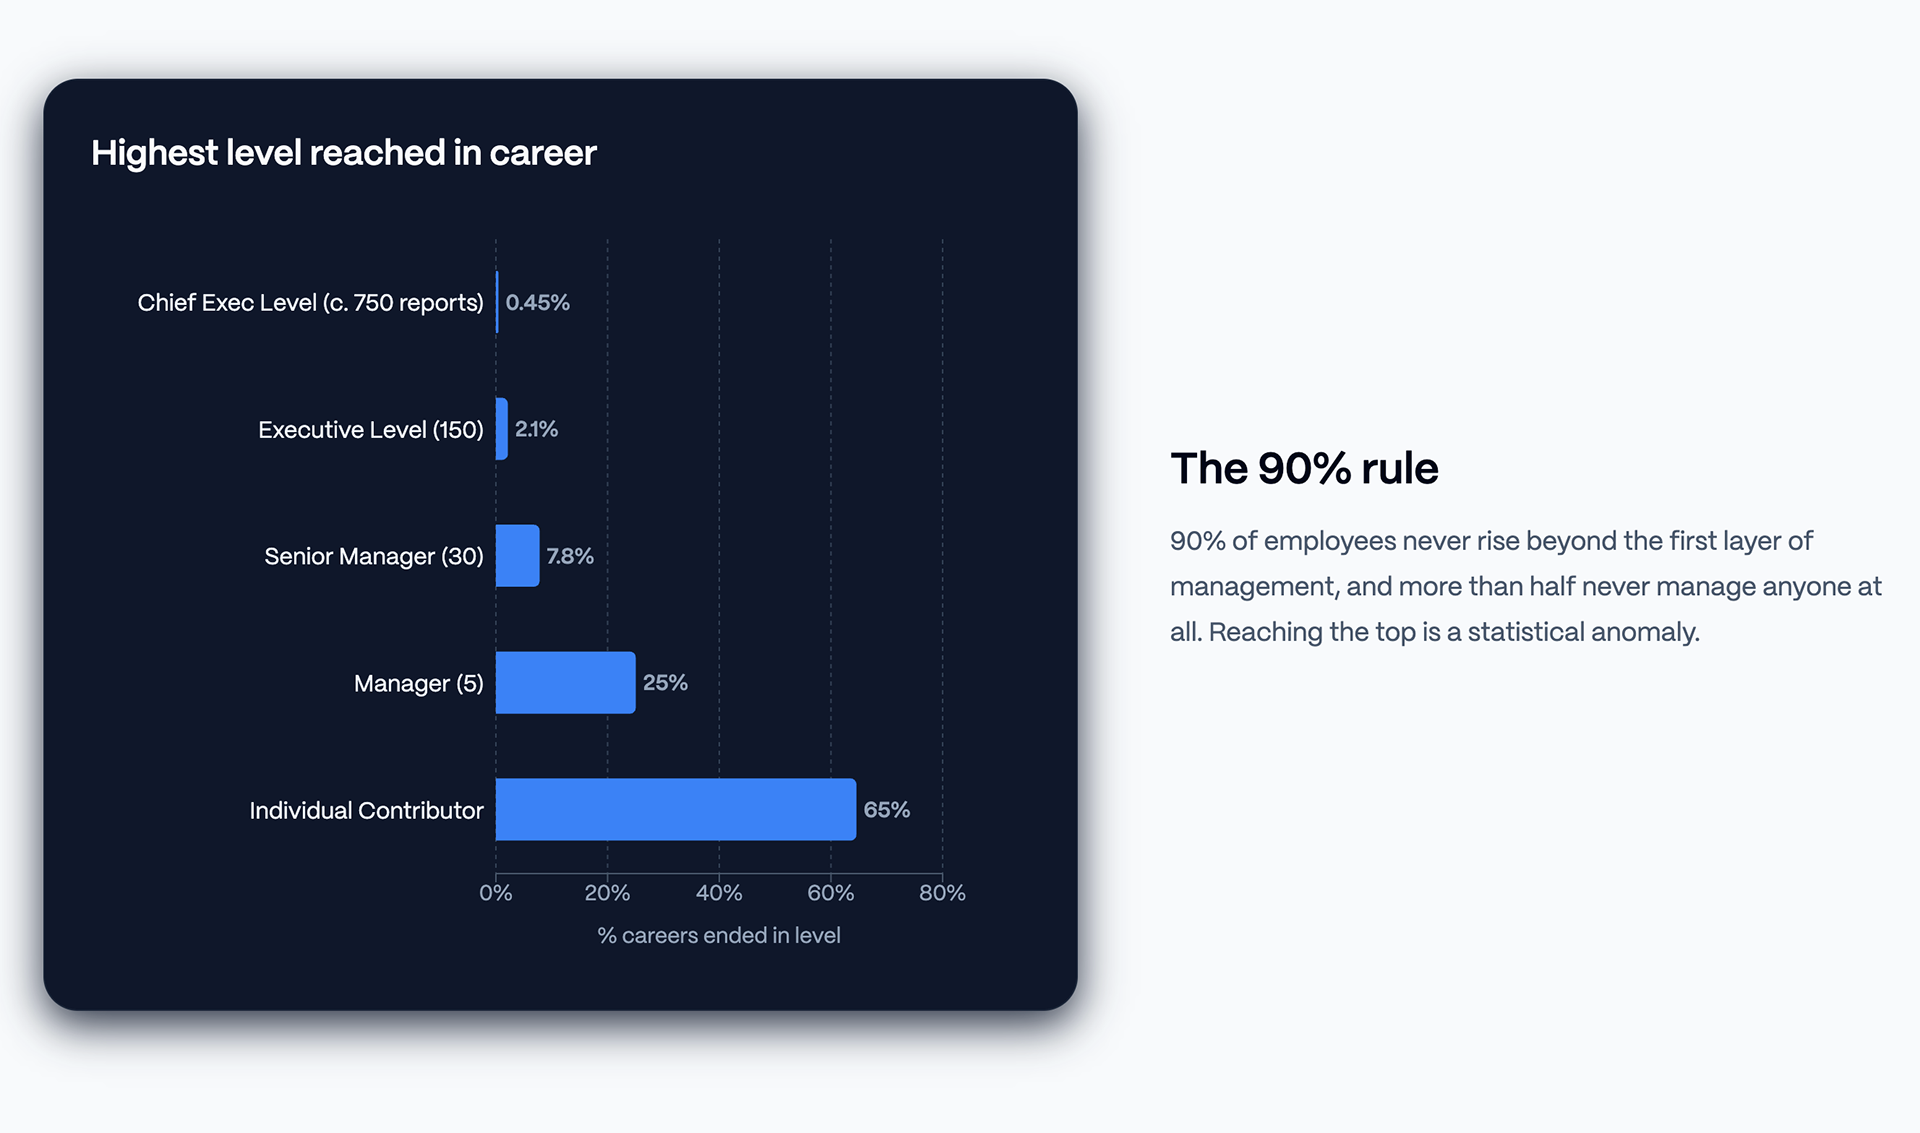Click the 40% x-axis tick label

click(x=719, y=893)
